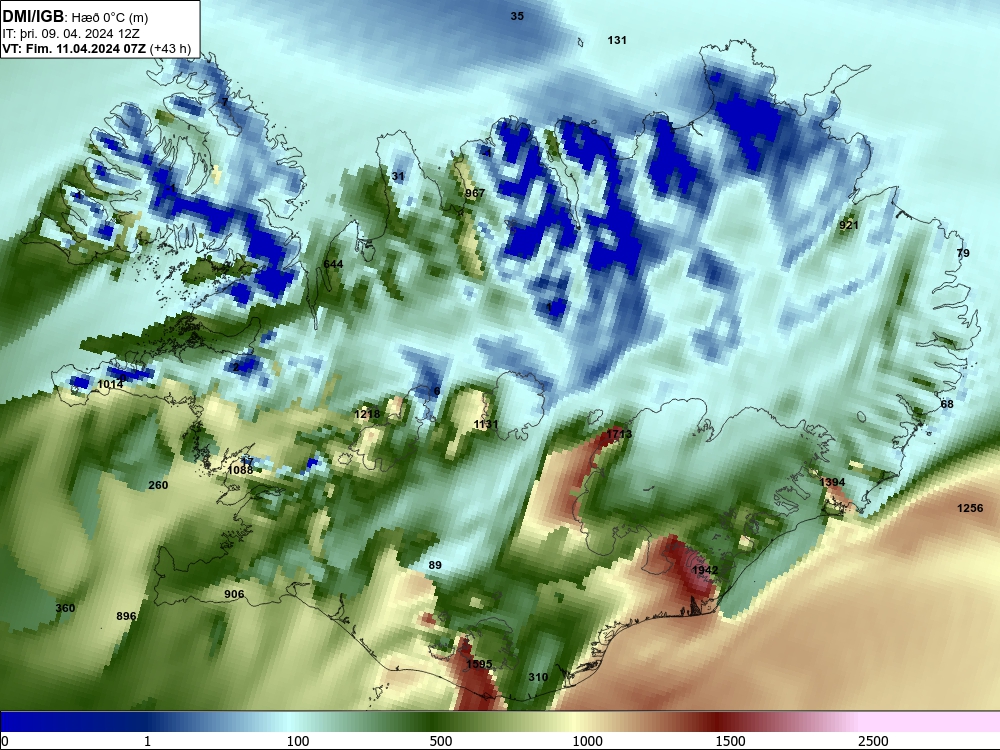Click the map value 644
This screenshot has height=750, width=1000.
(333, 264)
